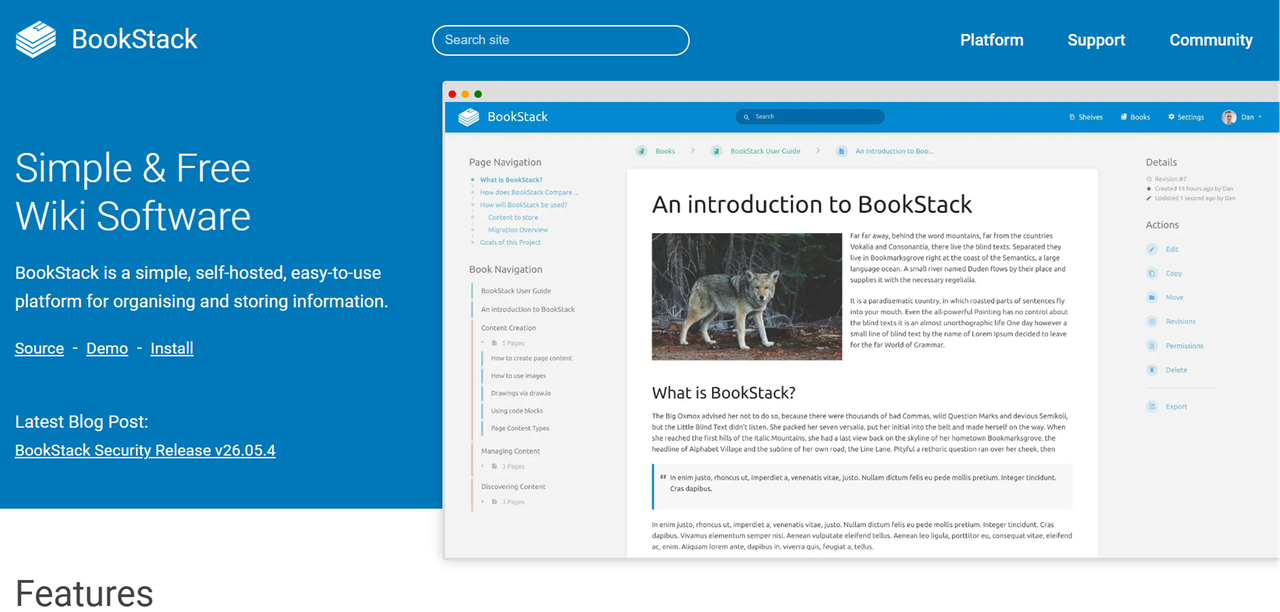Image resolution: width=1280 pixels, height=612 pixels.
Task: Open the Discovering Content chapter
Action: [513, 487]
